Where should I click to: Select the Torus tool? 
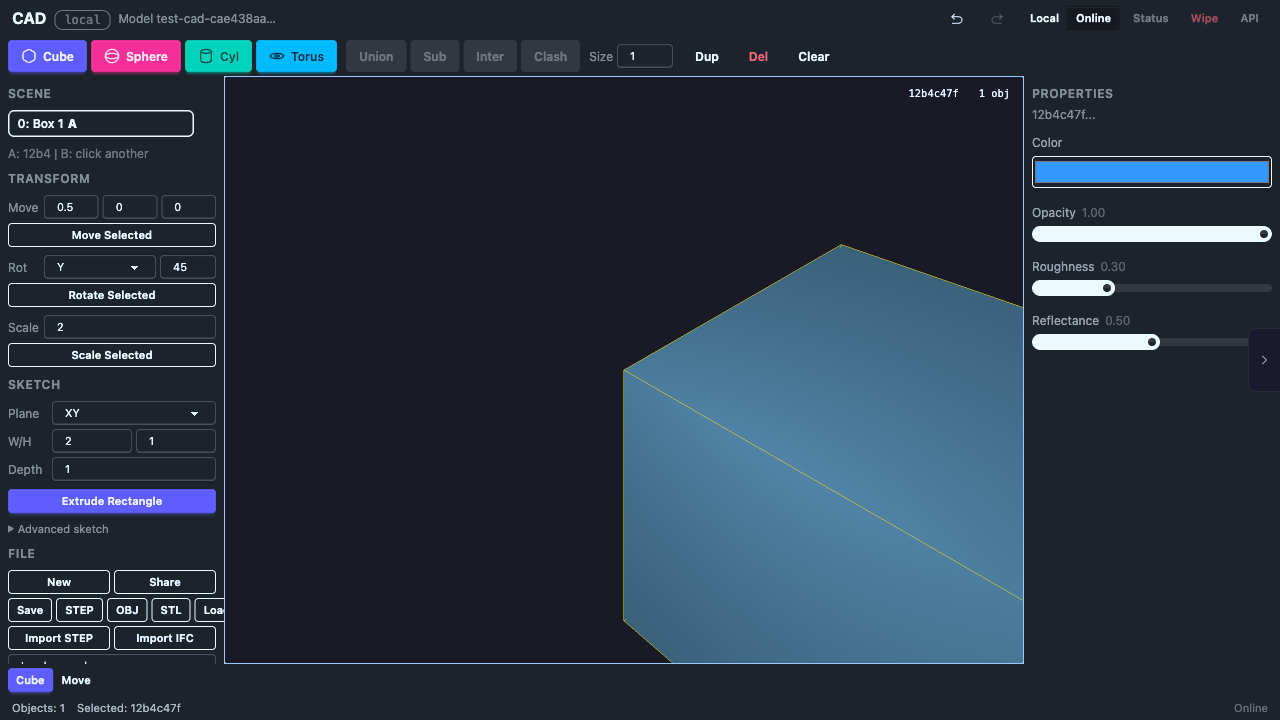(x=296, y=56)
